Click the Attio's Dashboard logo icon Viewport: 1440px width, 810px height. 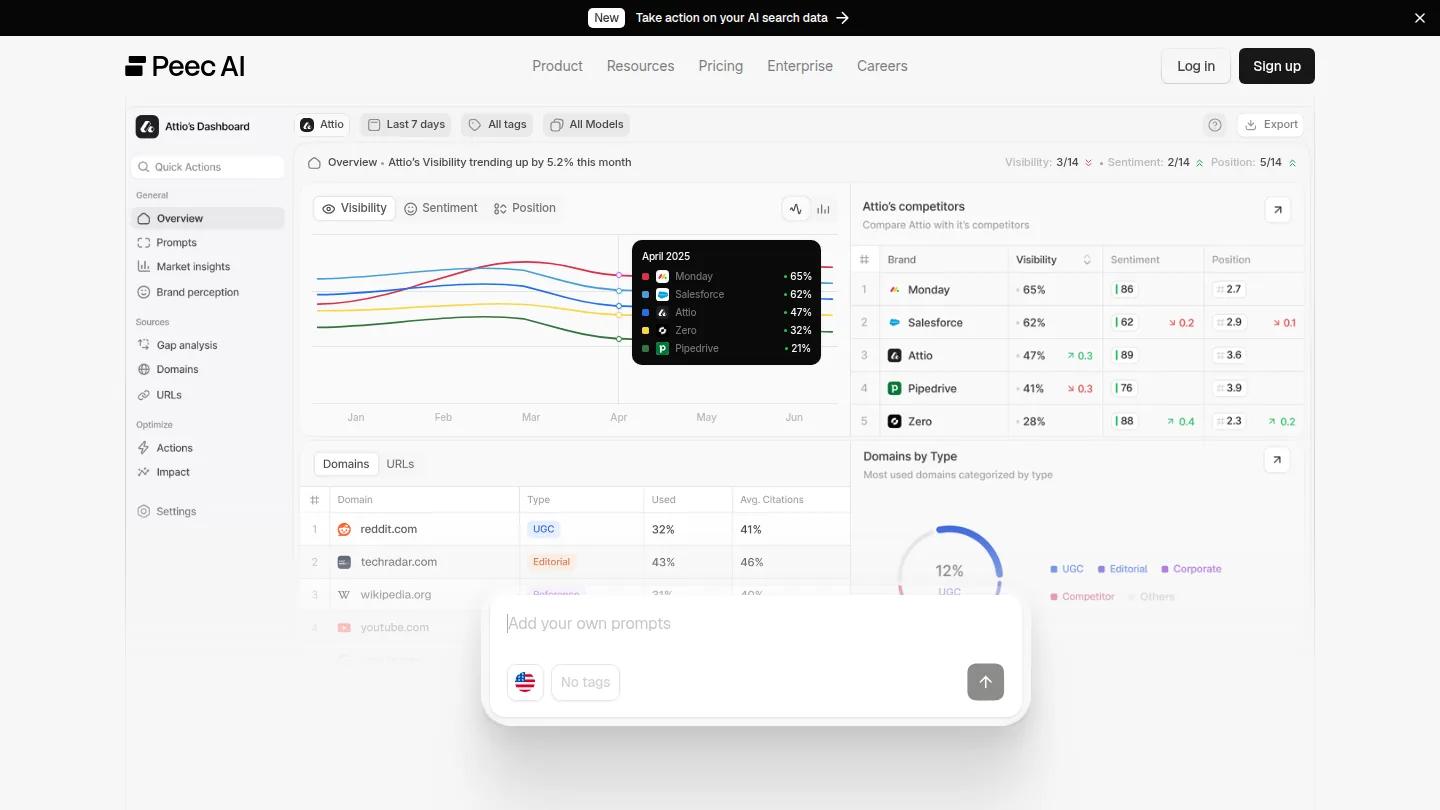click(x=147, y=126)
